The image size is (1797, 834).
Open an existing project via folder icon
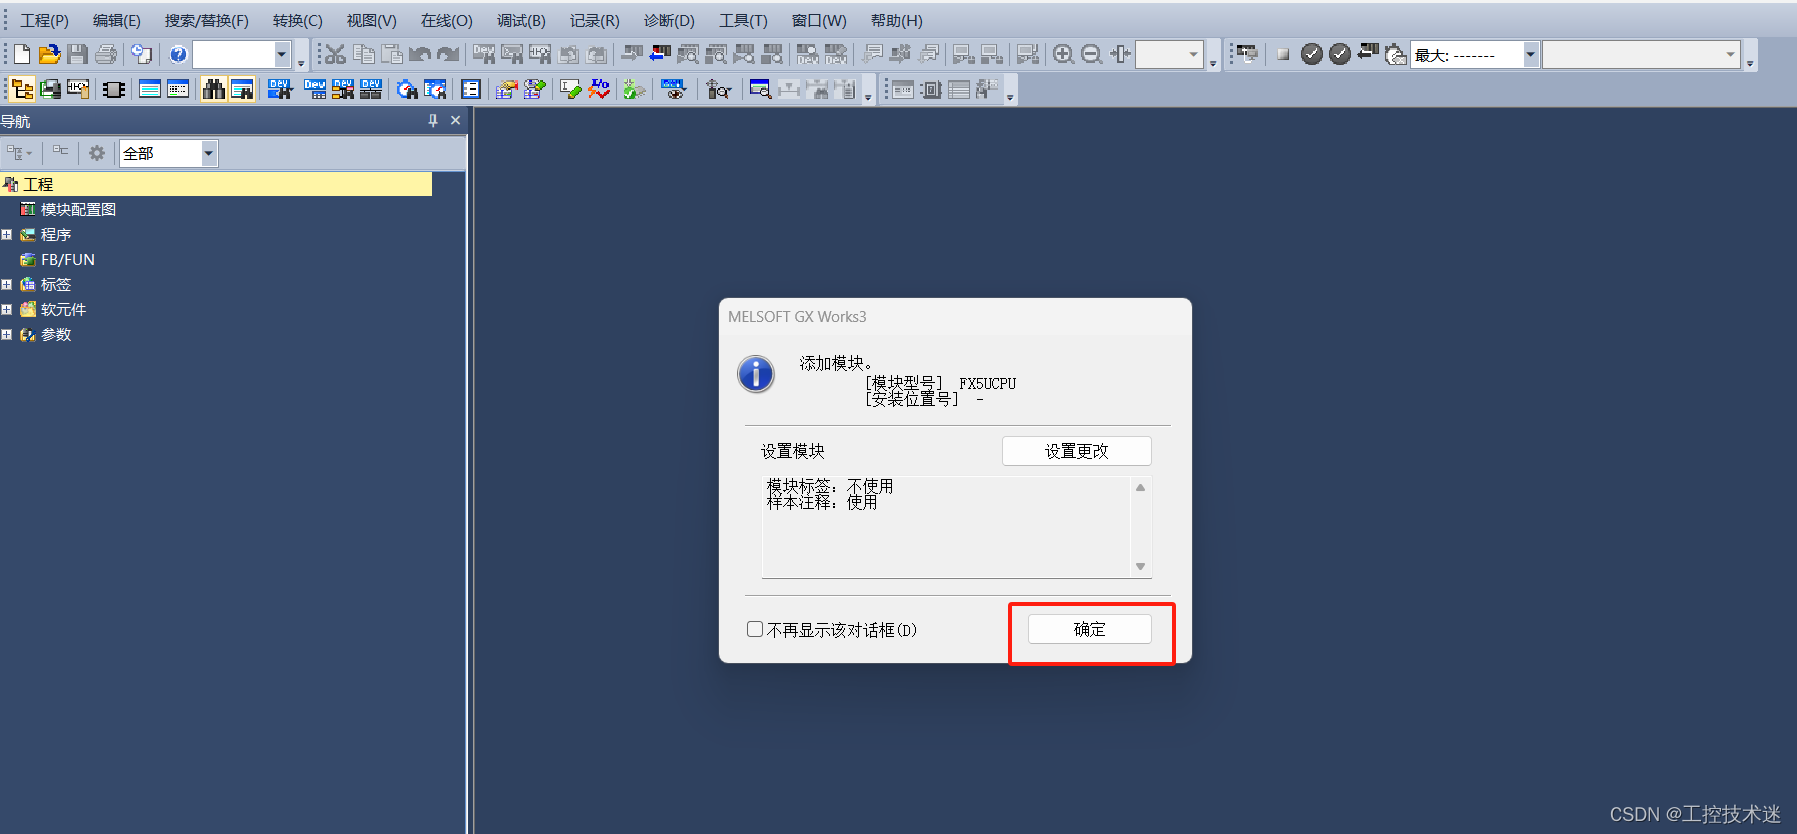(x=49, y=54)
